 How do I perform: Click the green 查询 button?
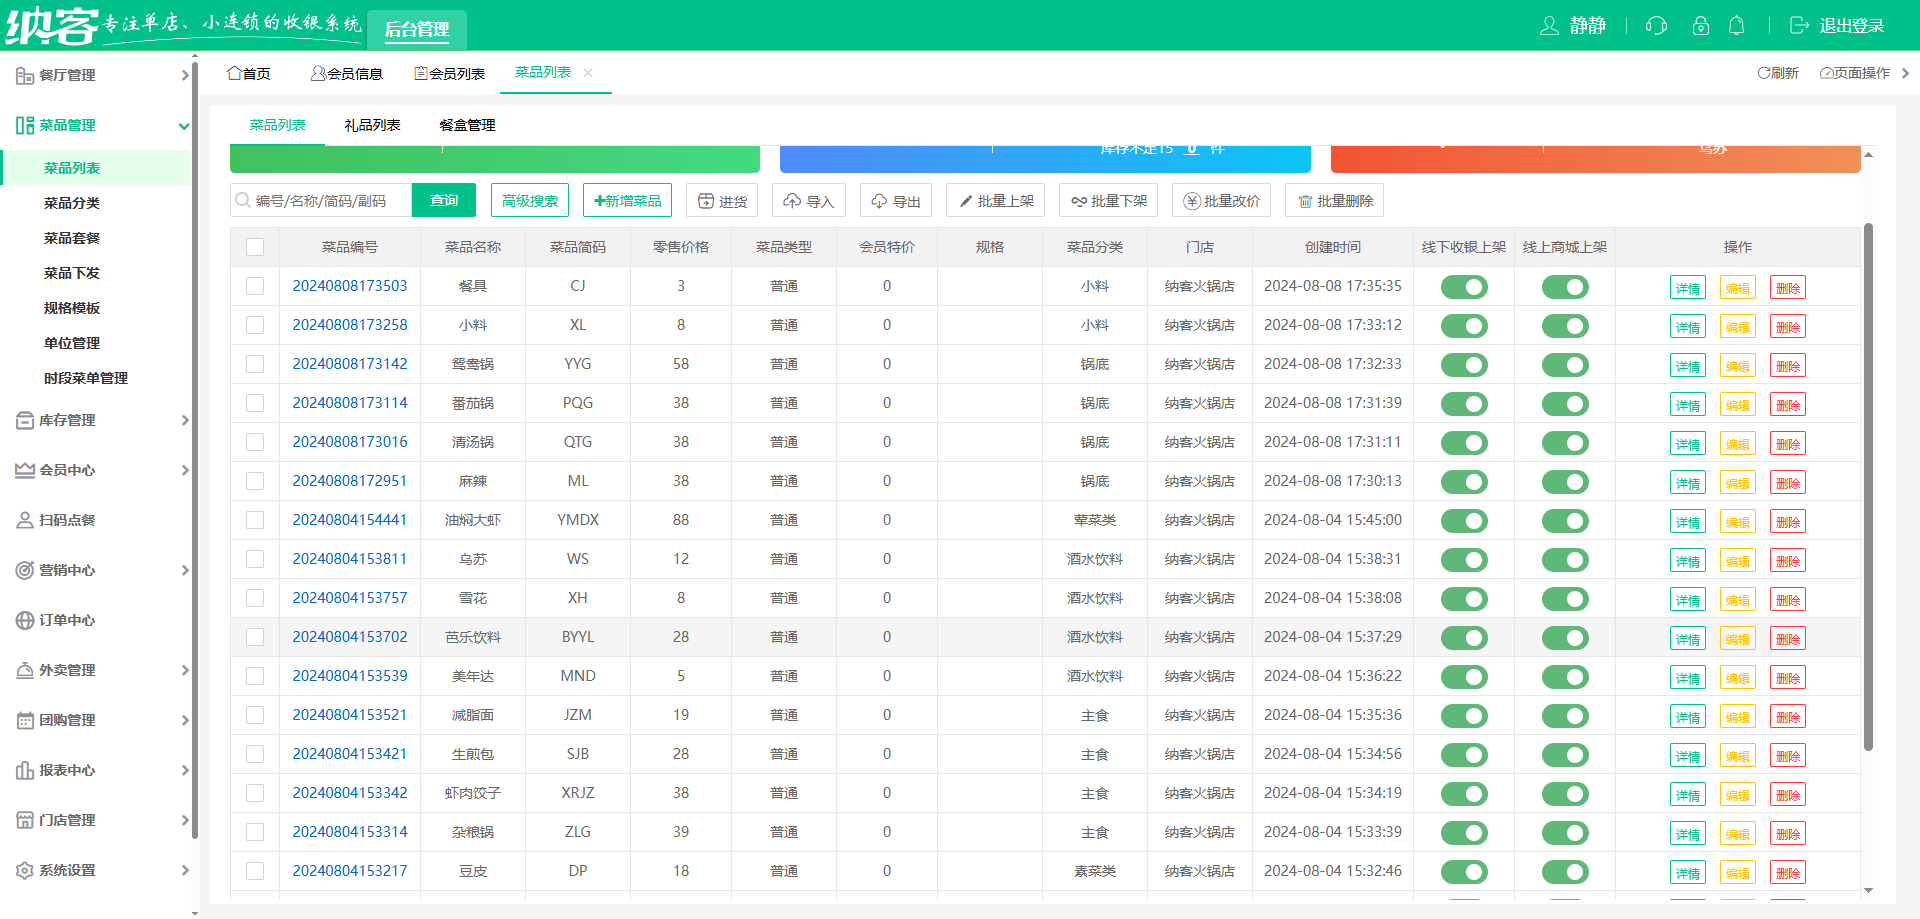point(444,200)
